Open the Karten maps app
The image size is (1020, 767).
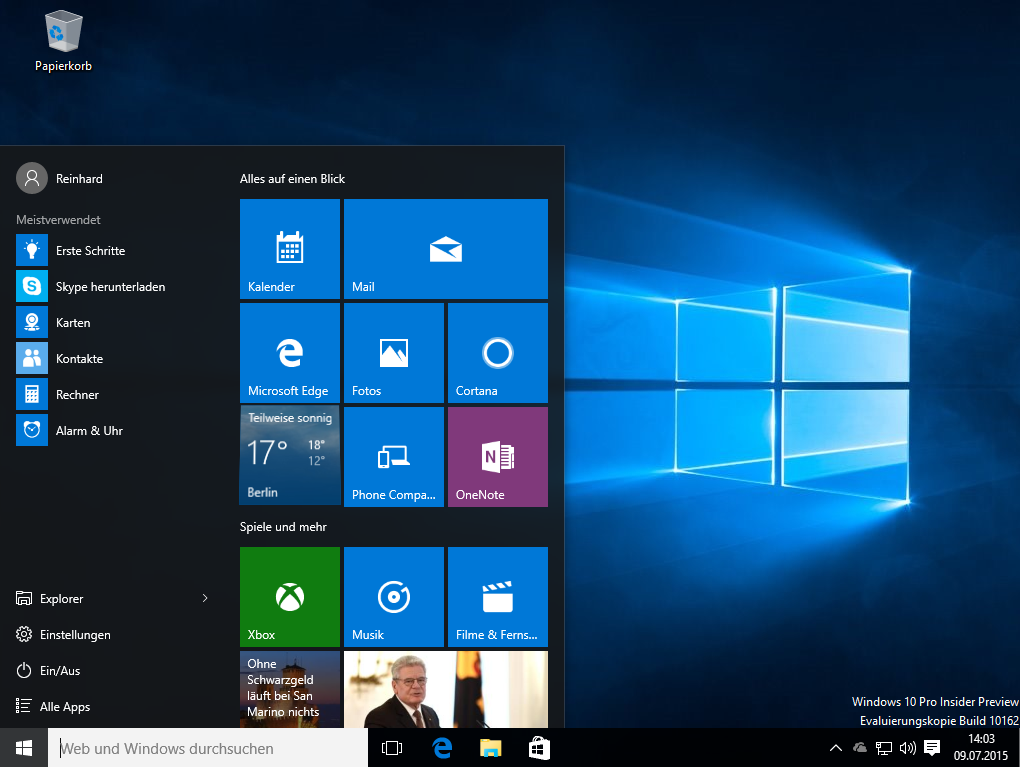point(114,323)
